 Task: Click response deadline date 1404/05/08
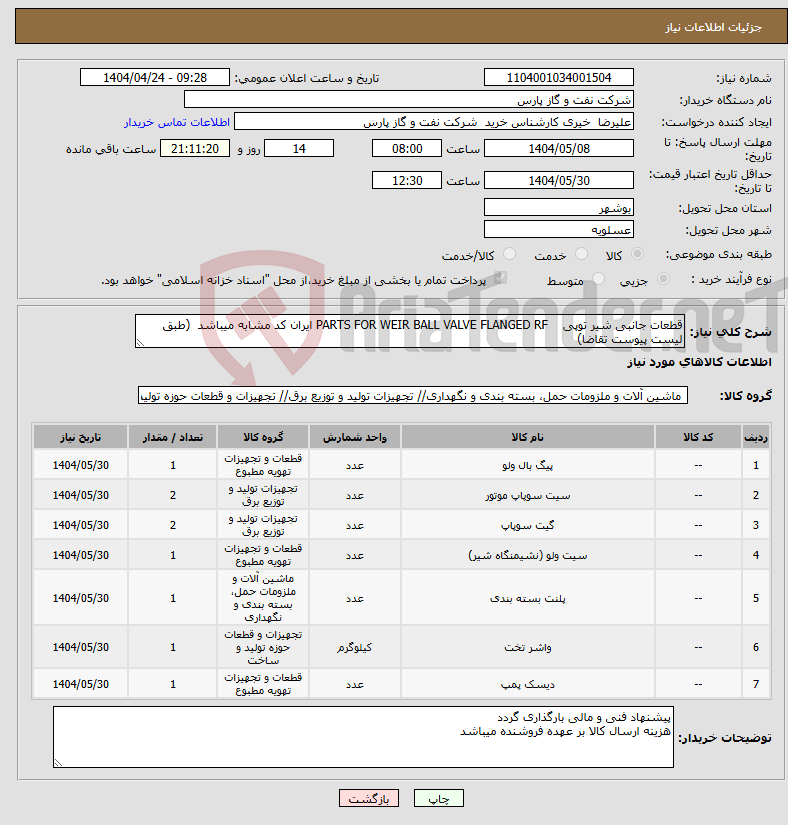559,148
